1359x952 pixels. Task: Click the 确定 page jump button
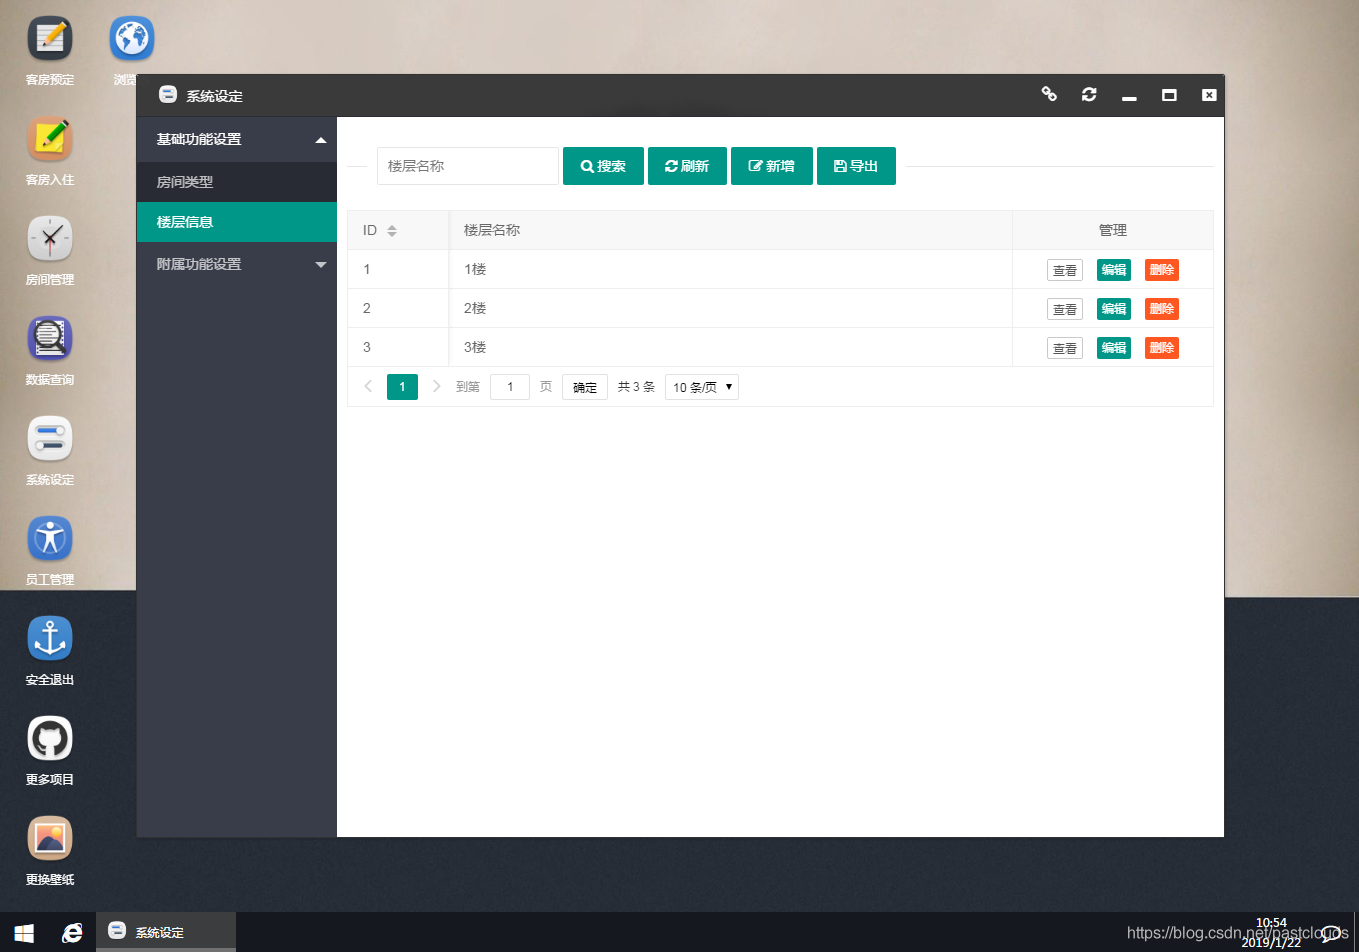585,387
